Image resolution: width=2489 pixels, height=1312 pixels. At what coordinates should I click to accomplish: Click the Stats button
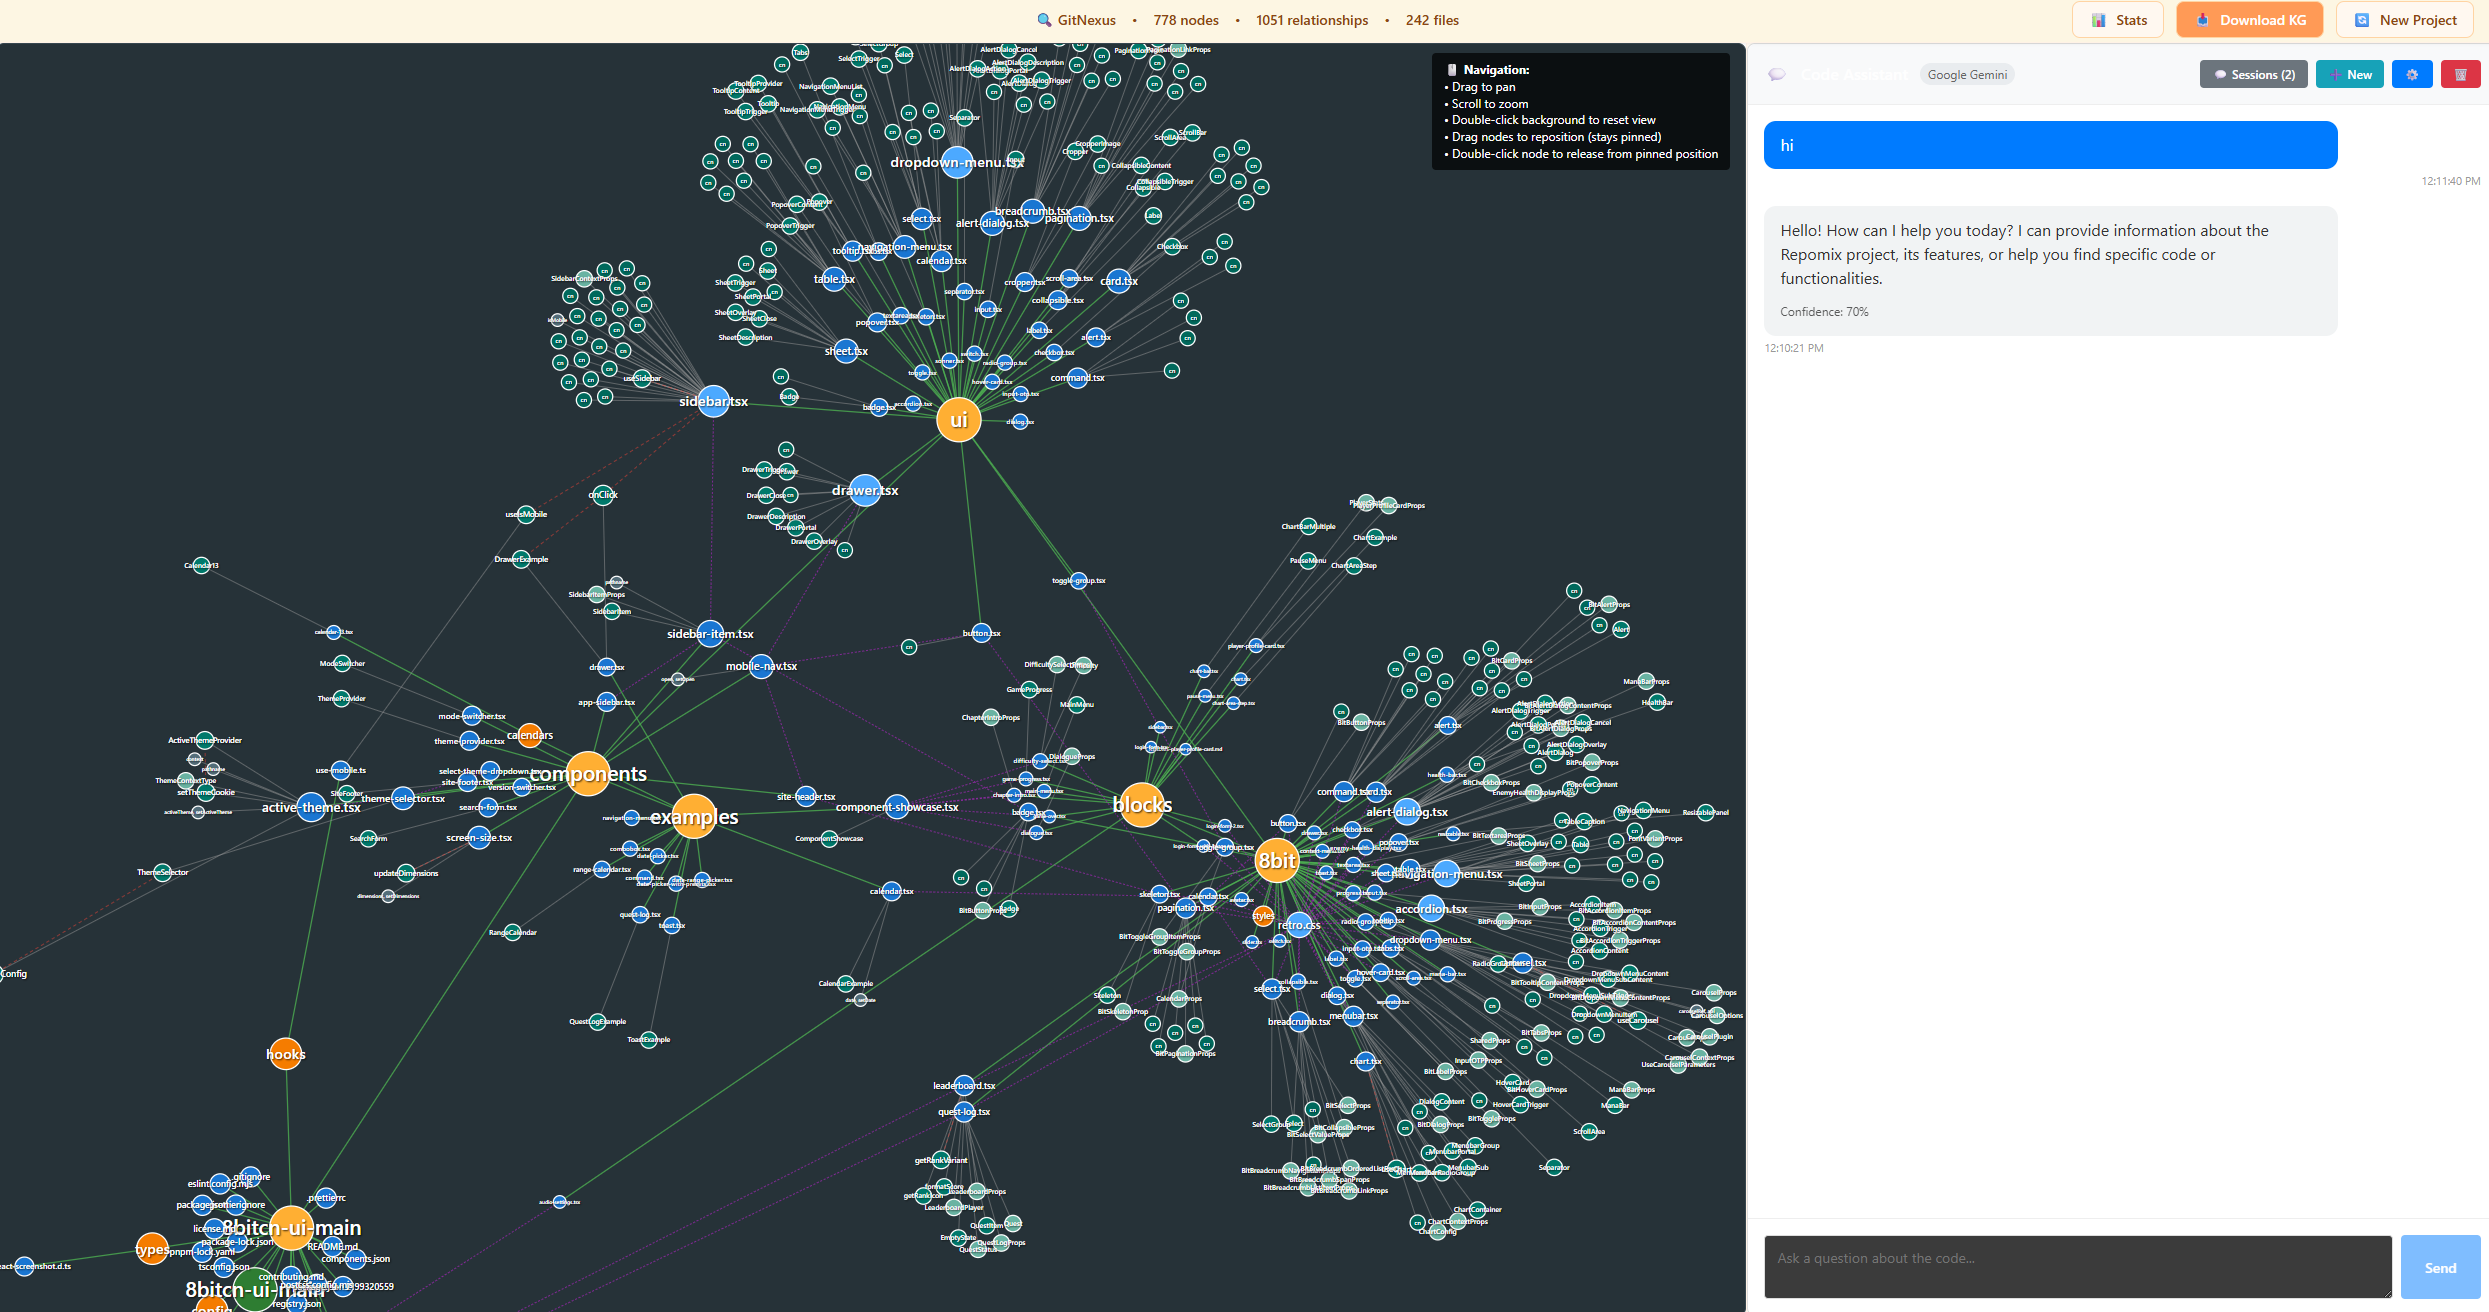point(2117,20)
